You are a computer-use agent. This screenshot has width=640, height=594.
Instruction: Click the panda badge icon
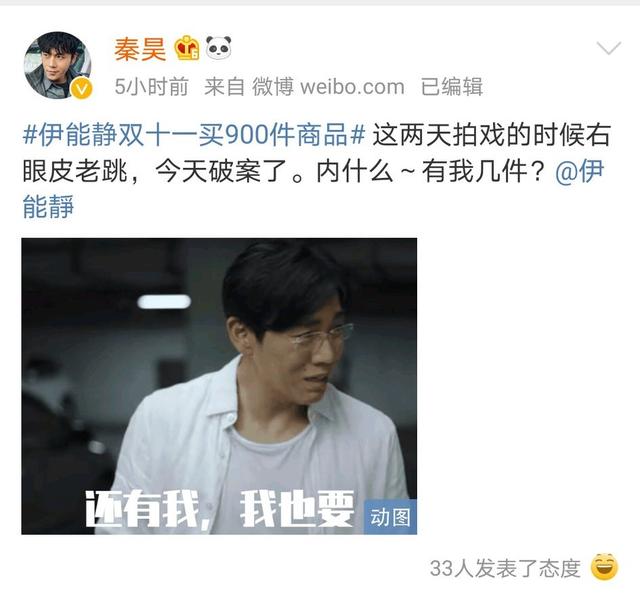(218, 47)
